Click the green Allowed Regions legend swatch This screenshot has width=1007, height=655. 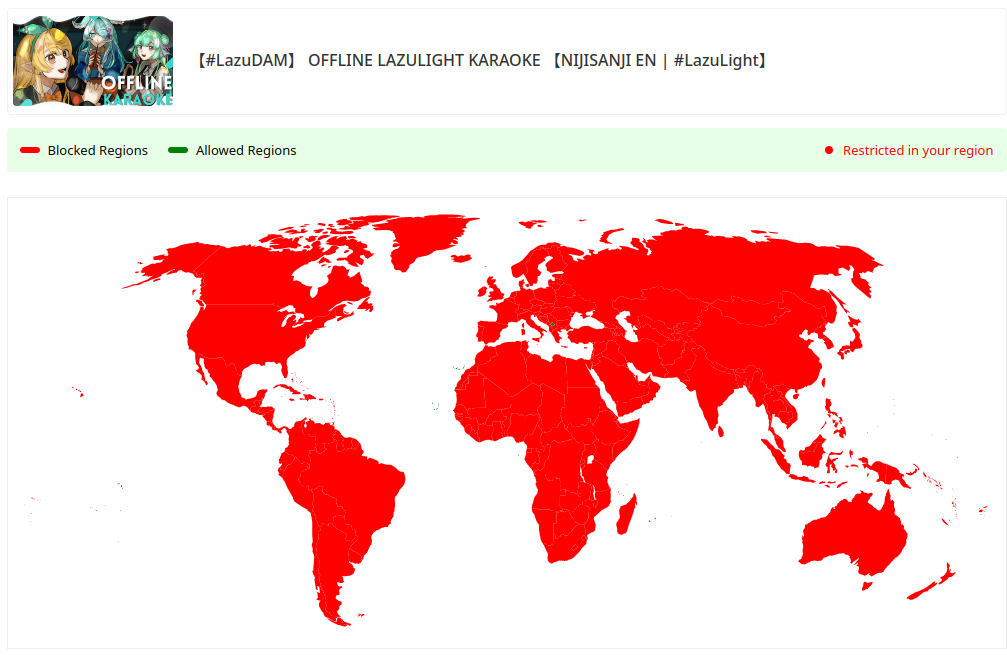click(x=178, y=151)
